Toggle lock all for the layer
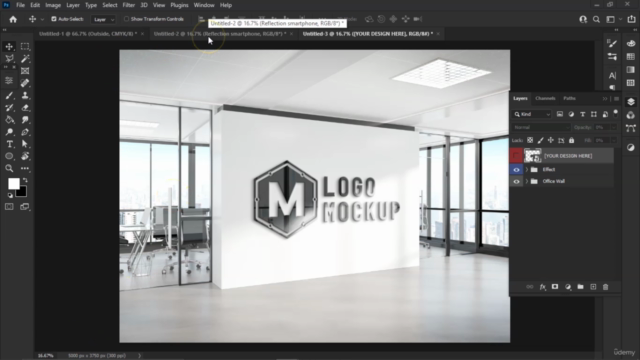Viewport: 640px width, 360px height. click(x=571, y=140)
